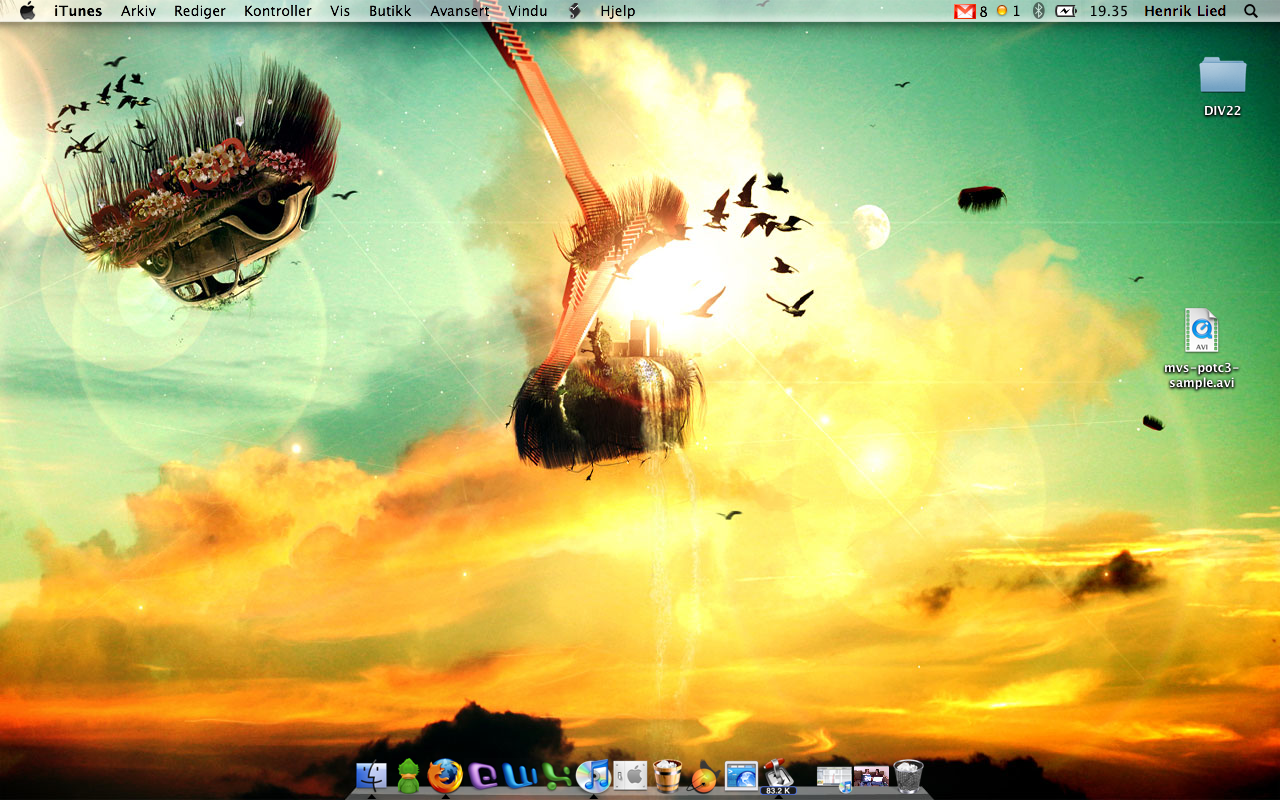This screenshot has width=1280, height=800.
Task: Open the Vis menu
Action: 340,11
